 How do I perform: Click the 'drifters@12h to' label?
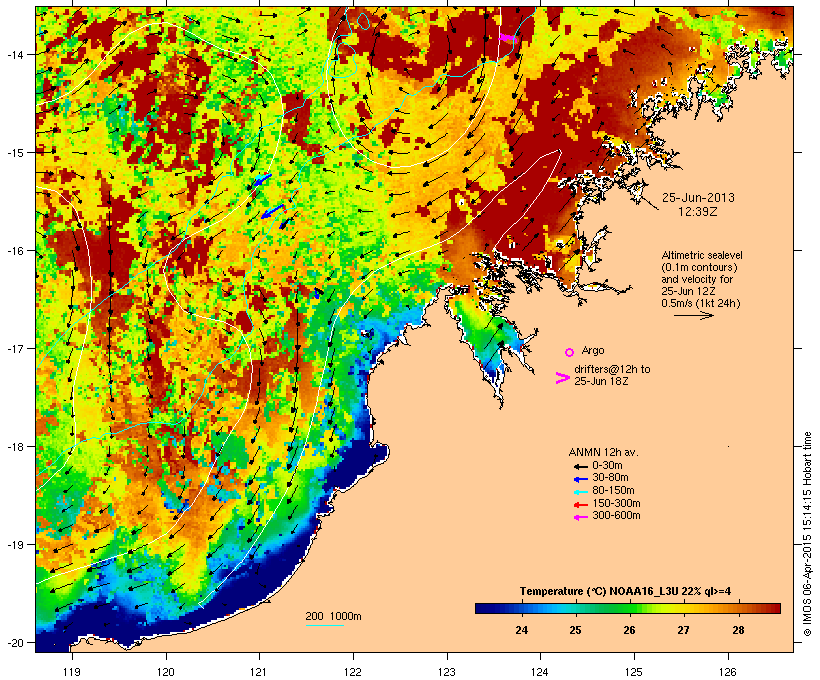[x=612, y=369]
